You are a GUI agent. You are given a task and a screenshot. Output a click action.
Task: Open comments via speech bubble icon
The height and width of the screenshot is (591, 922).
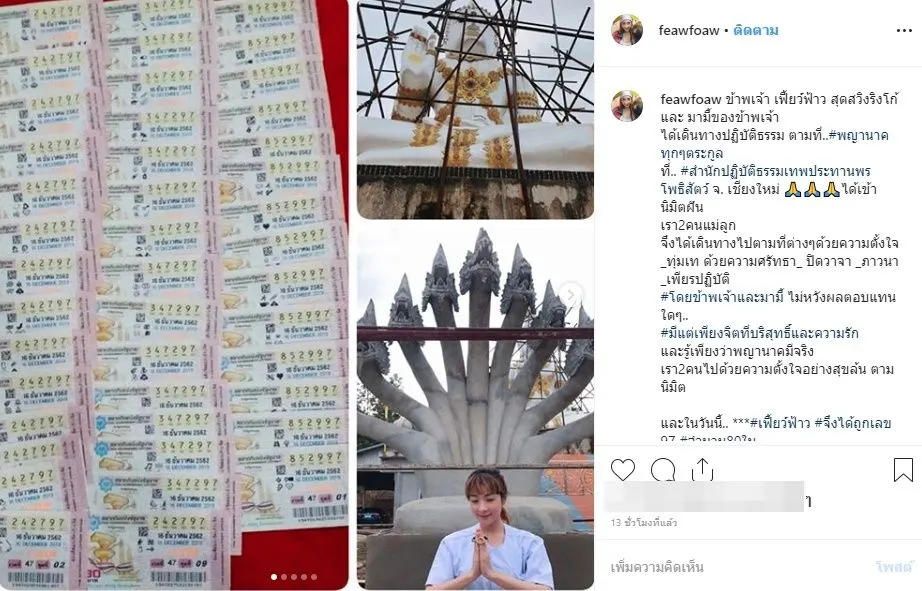(x=663, y=470)
